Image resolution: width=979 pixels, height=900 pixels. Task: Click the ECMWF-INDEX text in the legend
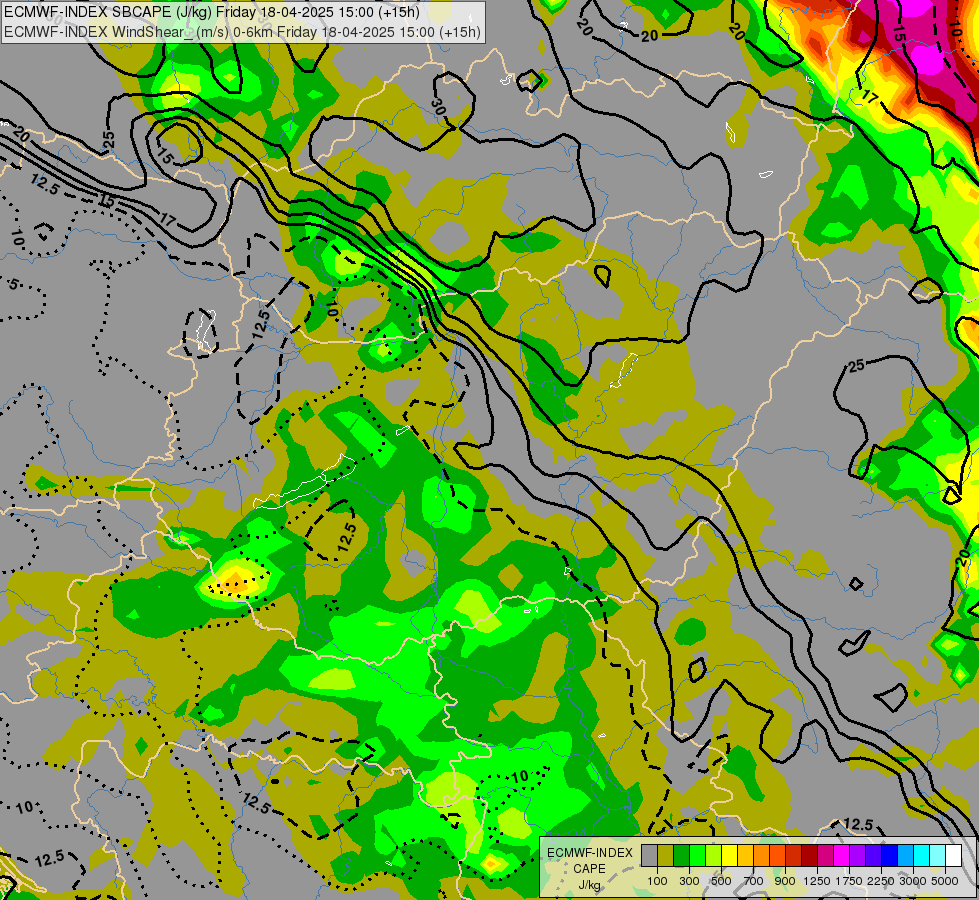[x=590, y=853]
